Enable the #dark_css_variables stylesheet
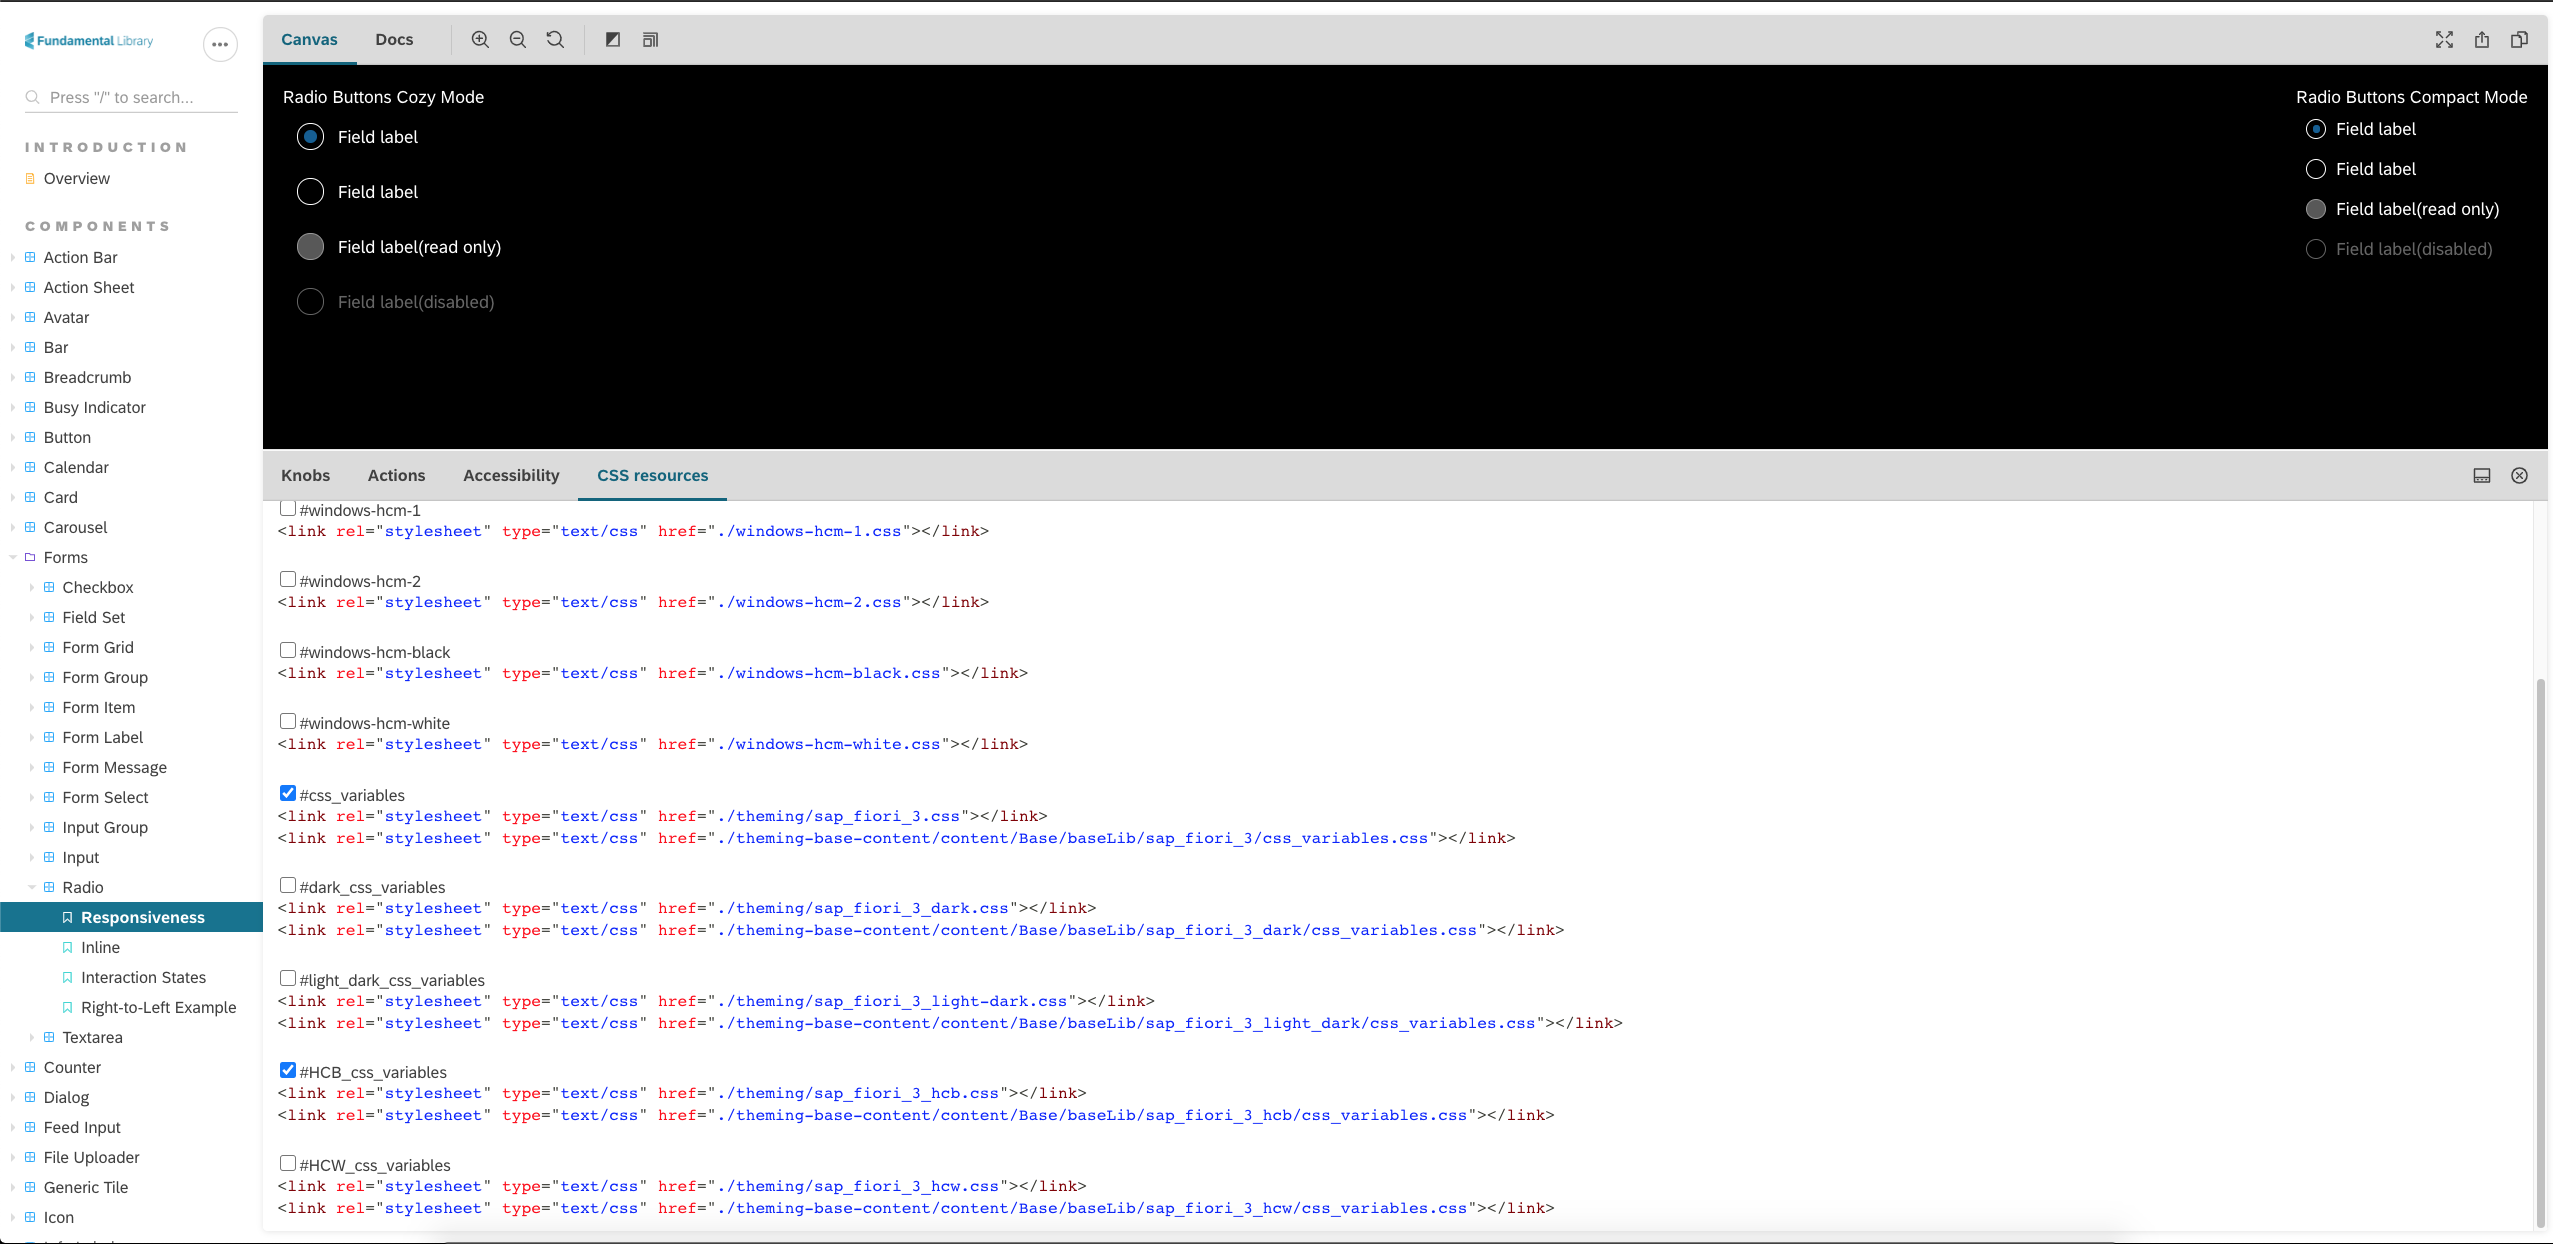The width and height of the screenshot is (2553, 1244). click(288, 885)
